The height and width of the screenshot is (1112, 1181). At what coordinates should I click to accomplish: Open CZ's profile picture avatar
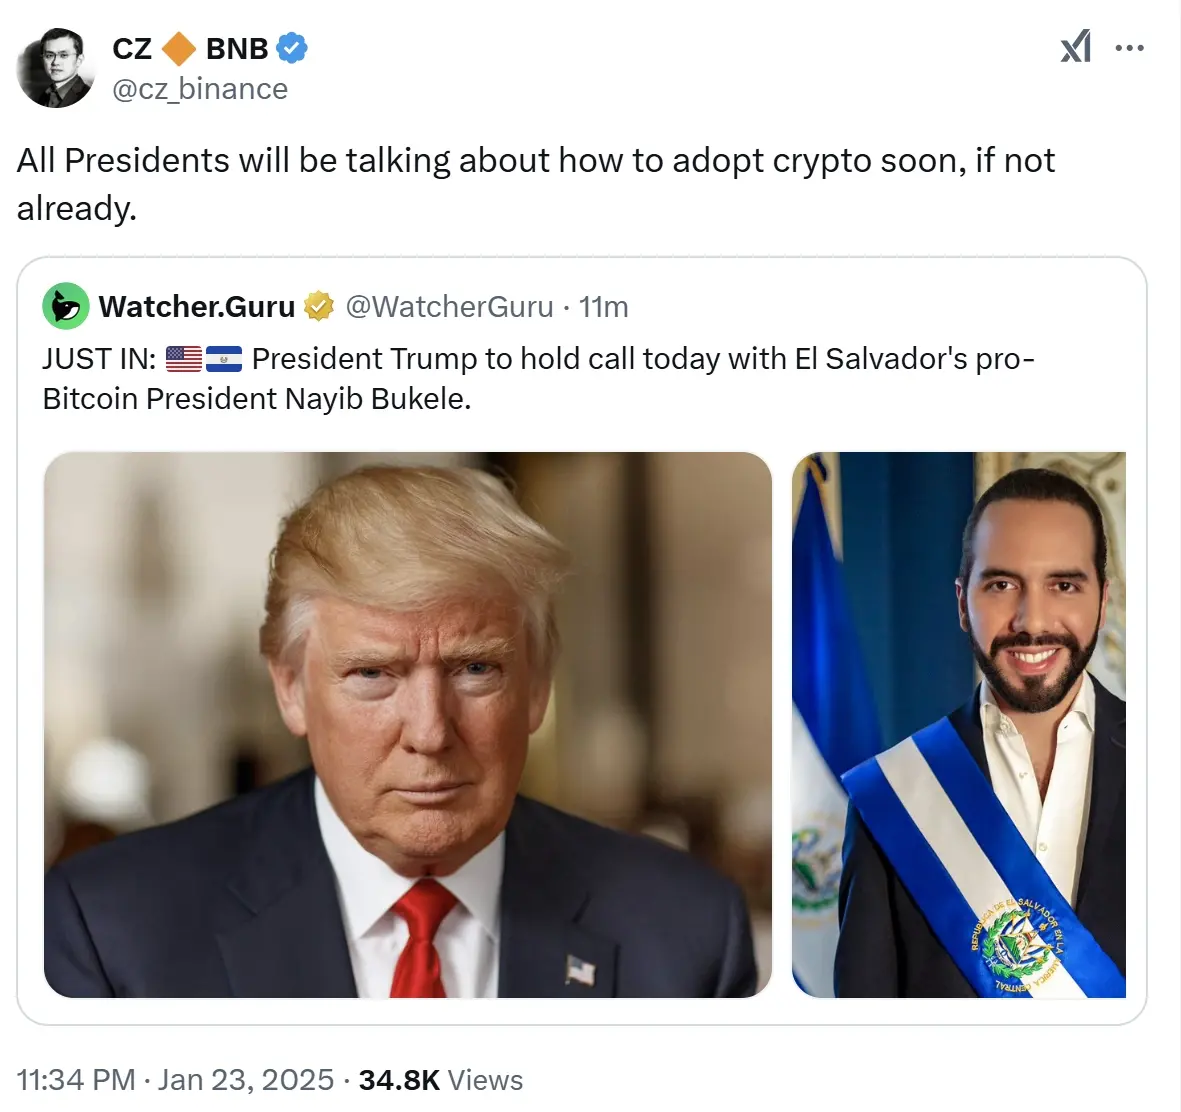[x=56, y=69]
